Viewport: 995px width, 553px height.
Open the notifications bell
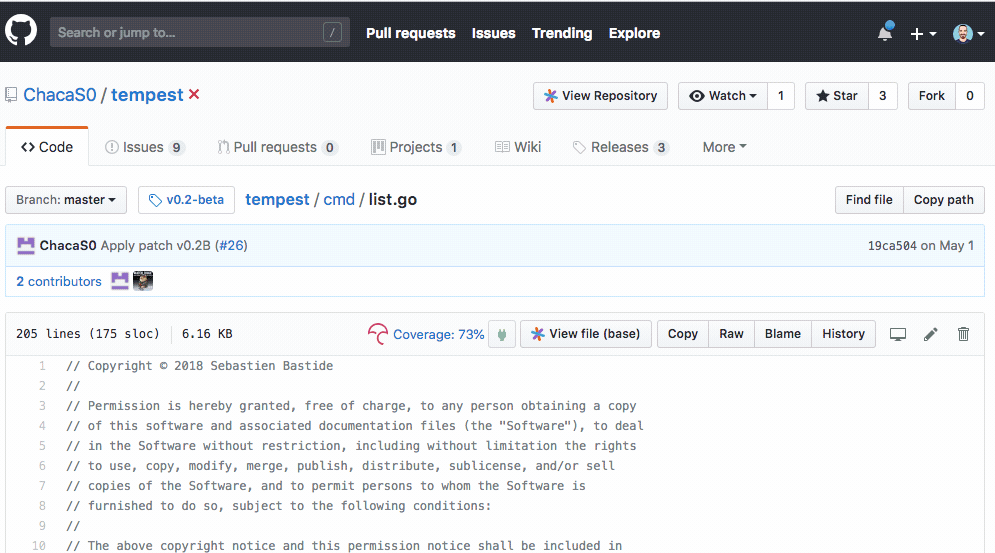coord(885,32)
